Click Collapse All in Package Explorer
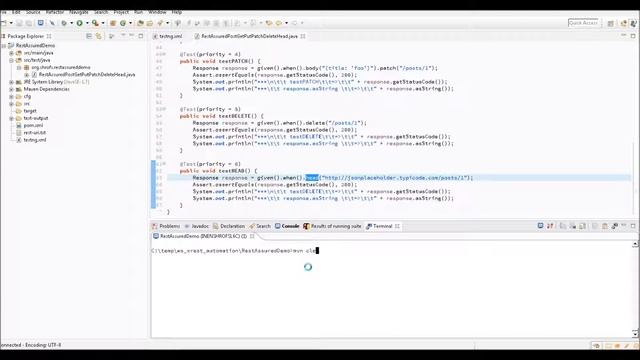The image size is (640, 360). coord(89,36)
